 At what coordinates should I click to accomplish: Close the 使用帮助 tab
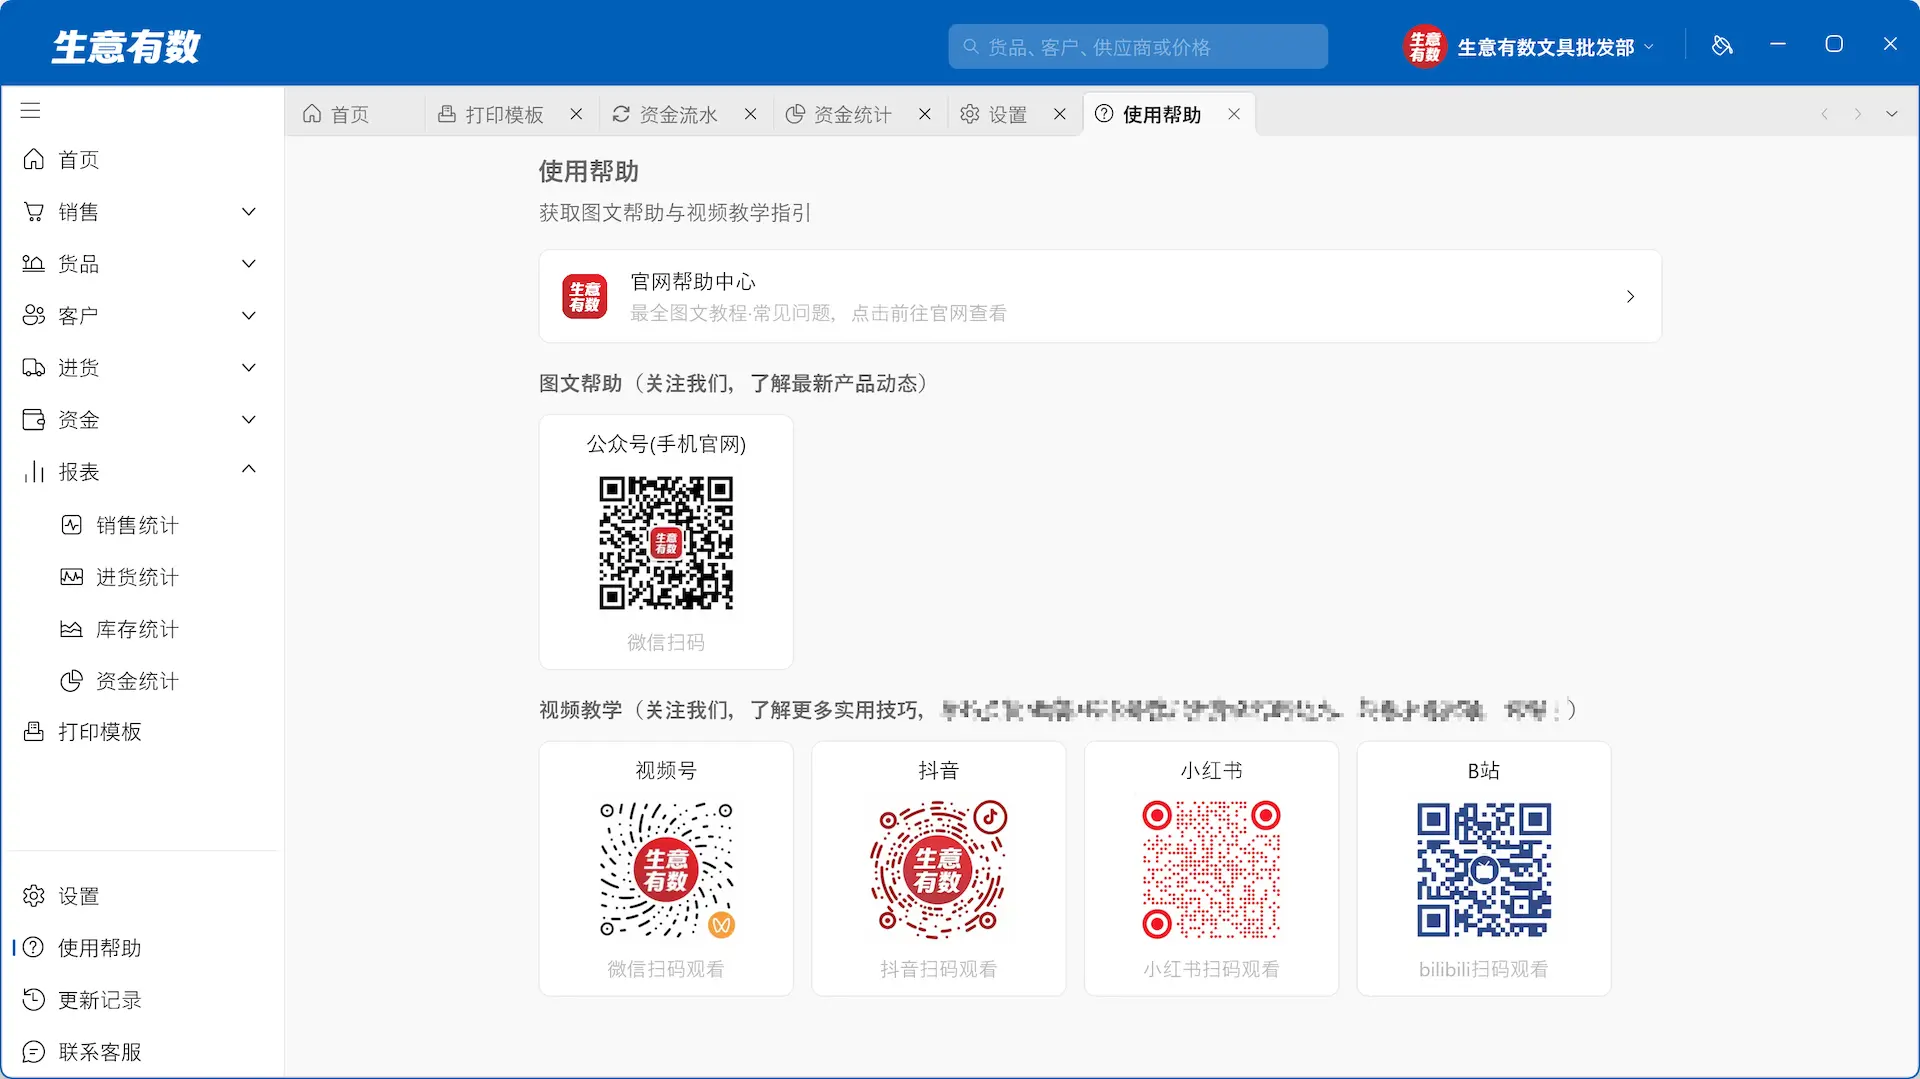[x=1234, y=114]
